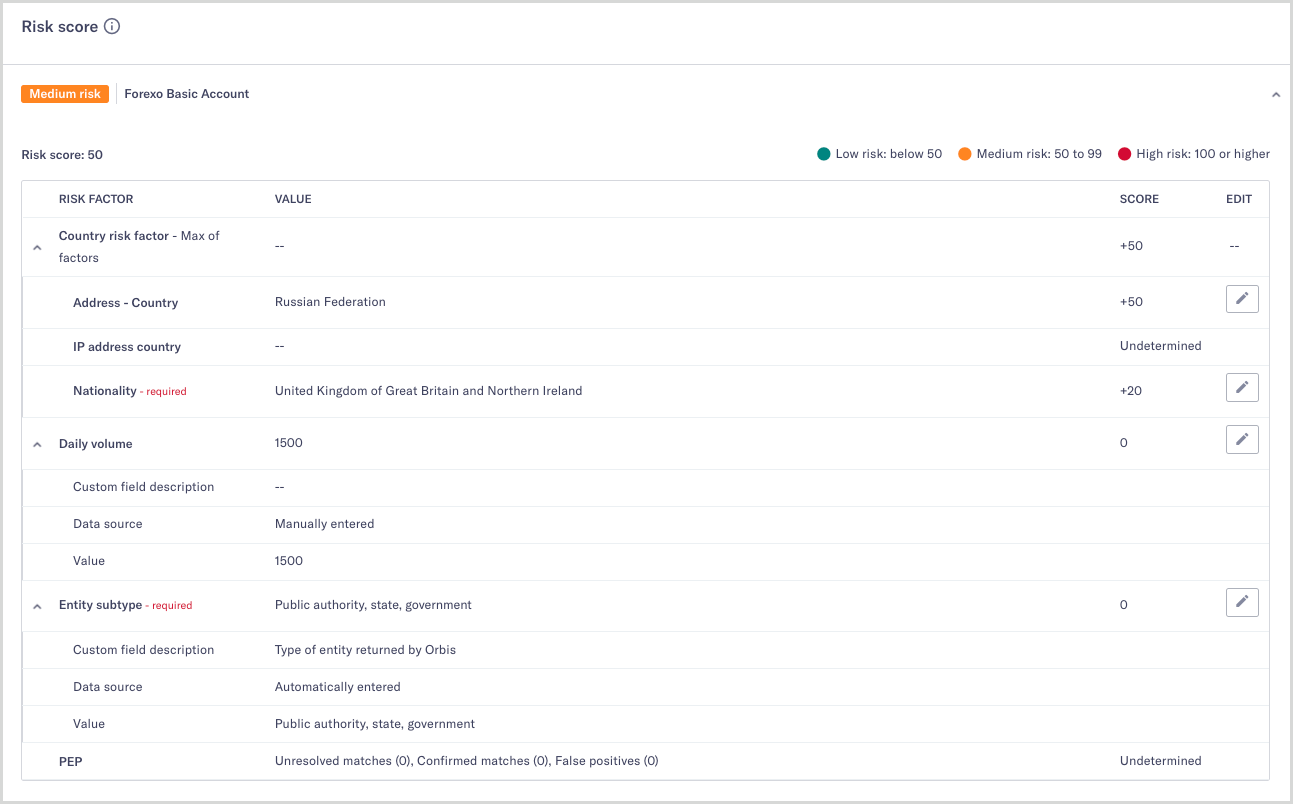
Task: Collapse the Entity subtype details
Action: pyautogui.click(x=37, y=605)
